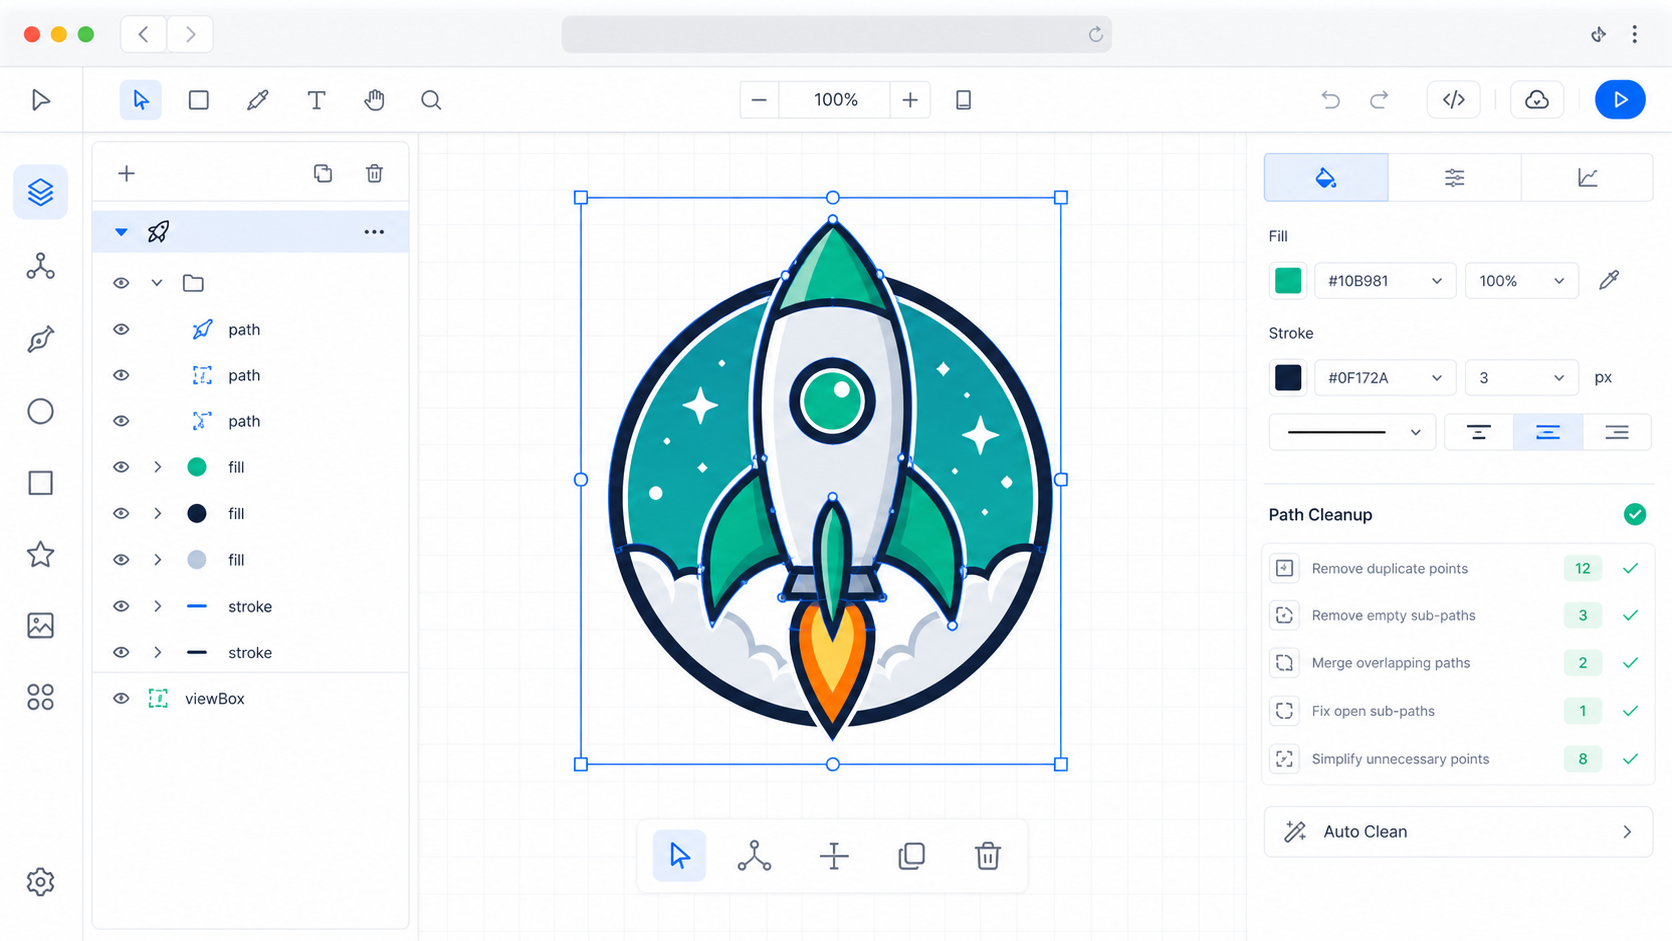Screen dimensions: 1672x941
Task: Open the image sidebar panel
Action: 41,626
